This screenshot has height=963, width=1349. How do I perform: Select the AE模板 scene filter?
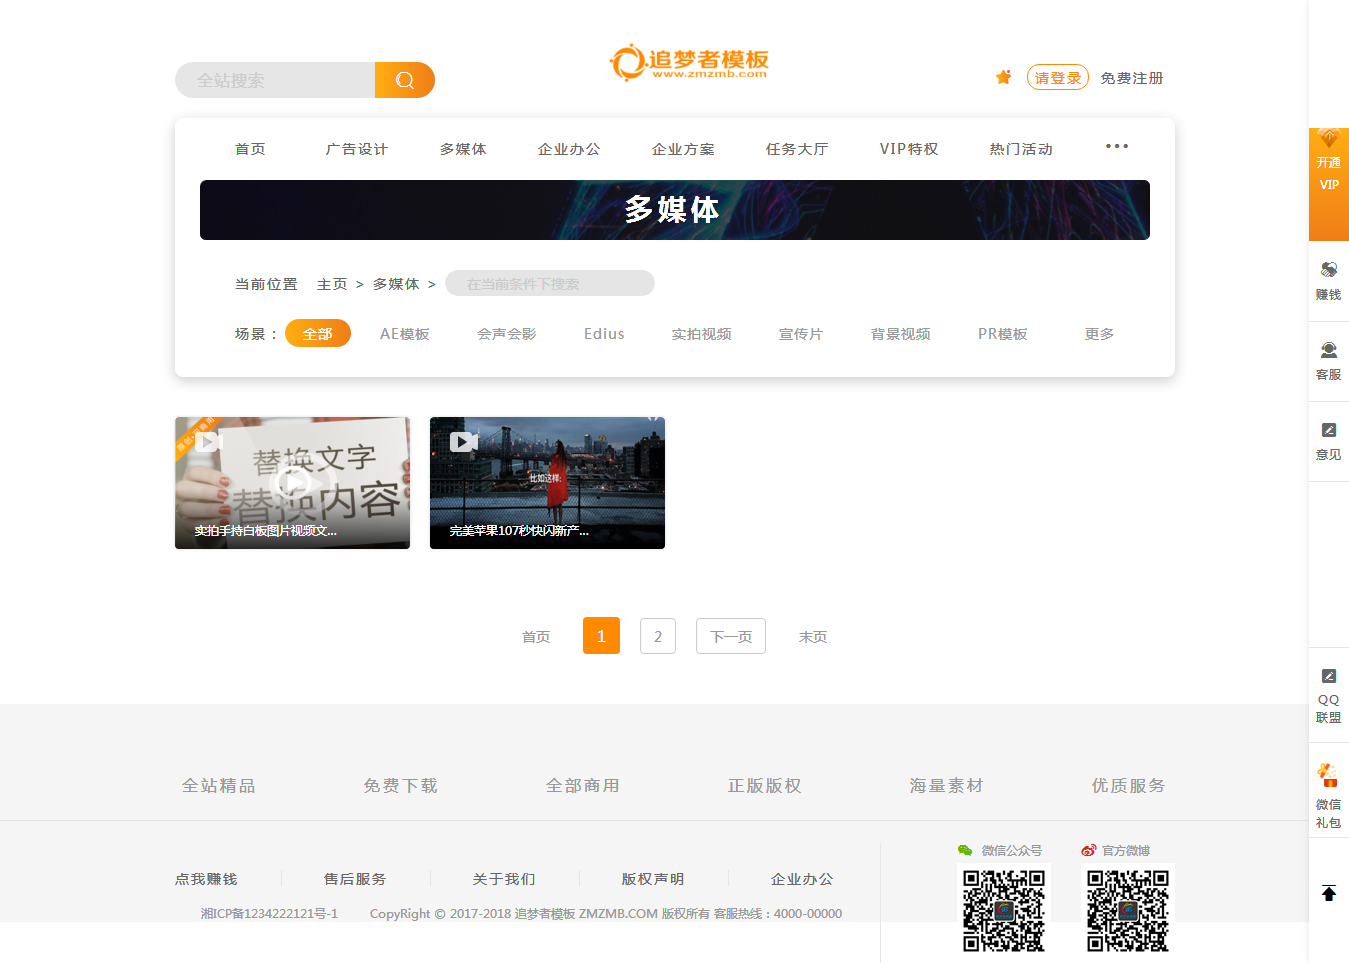(404, 334)
